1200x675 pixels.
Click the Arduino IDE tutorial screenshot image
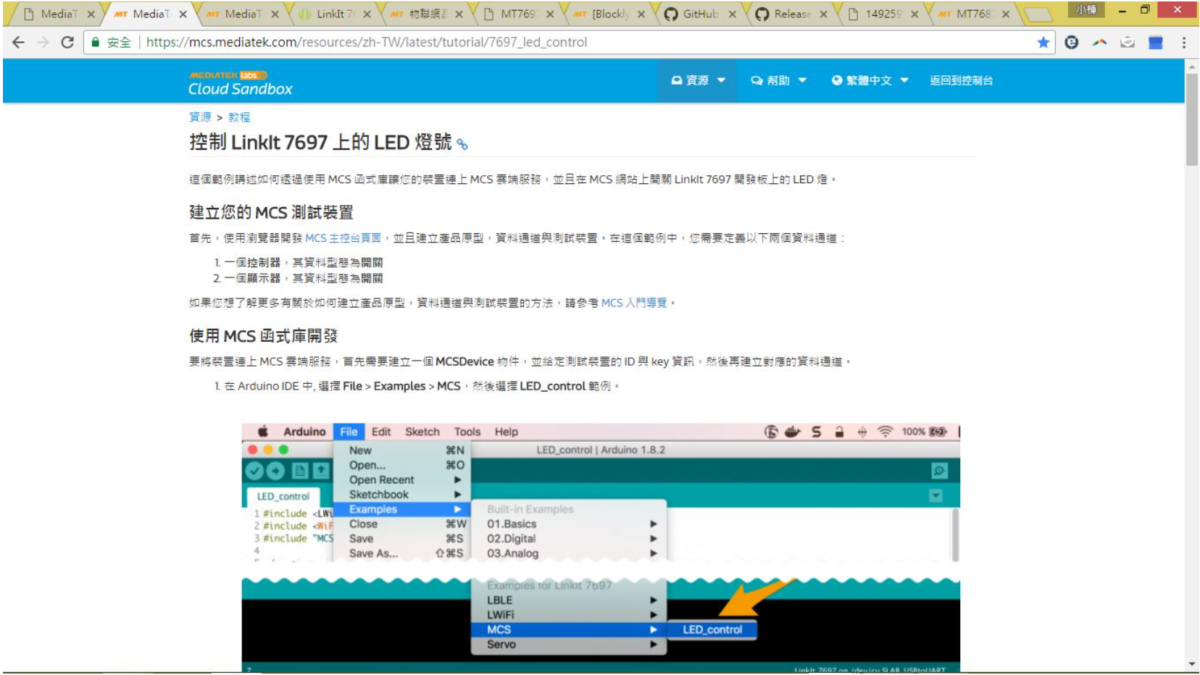coord(601,546)
